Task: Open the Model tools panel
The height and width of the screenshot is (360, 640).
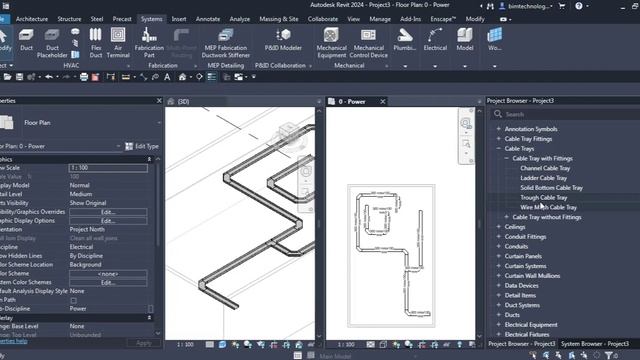Action: pyautogui.click(x=465, y=40)
